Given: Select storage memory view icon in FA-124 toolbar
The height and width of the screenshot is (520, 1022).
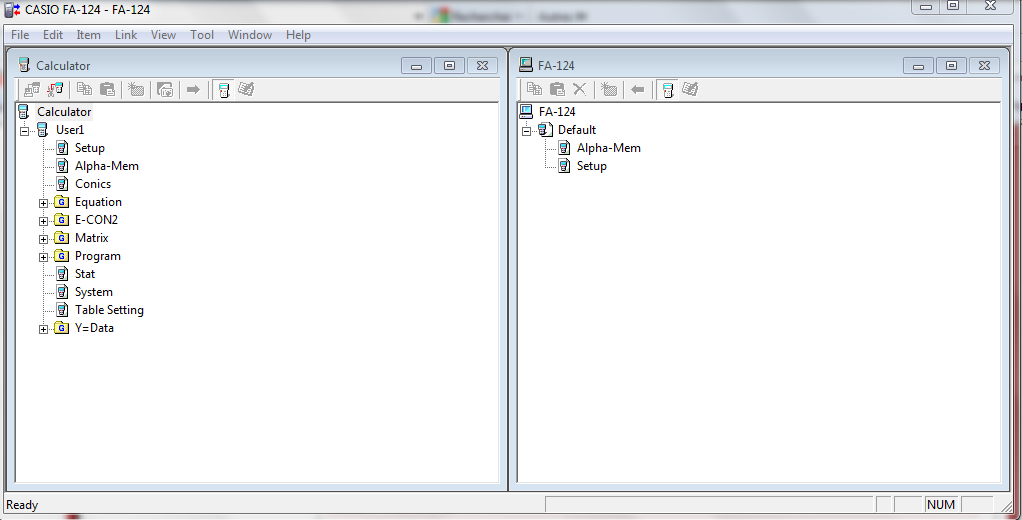Looking at the screenshot, I should tap(690, 89).
